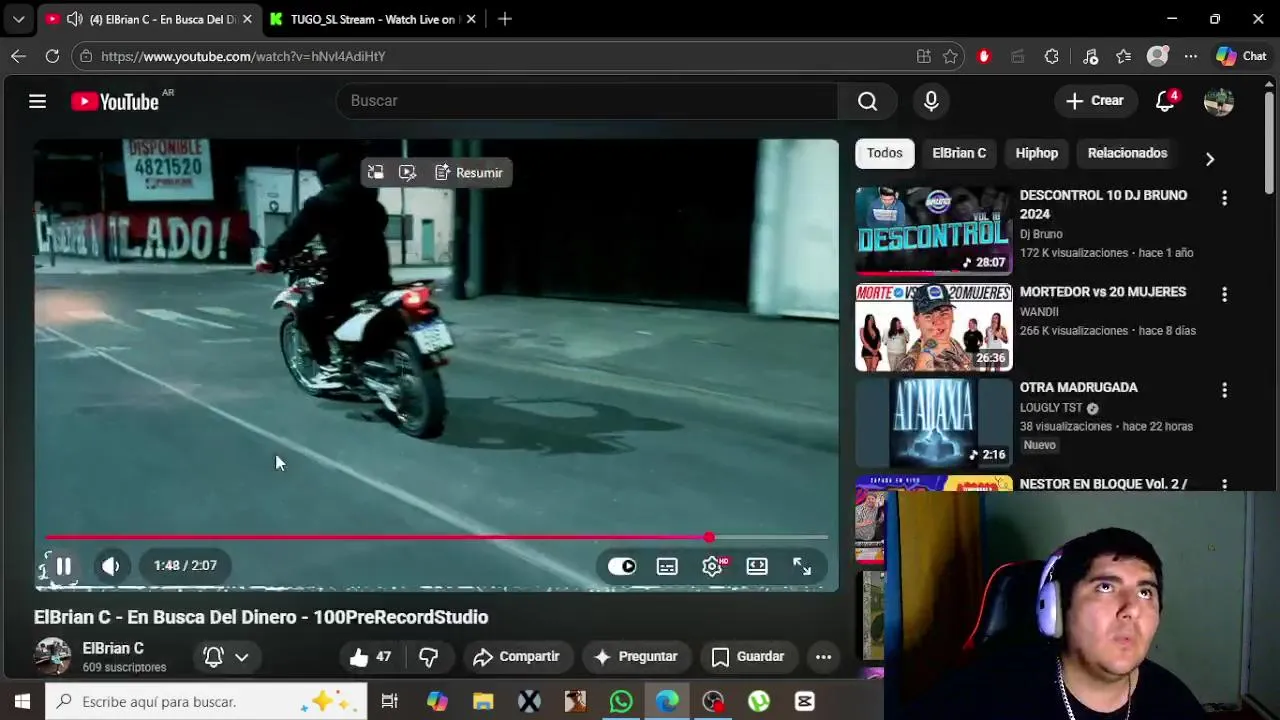Toggle the autoplay switch in player

[x=622, y=566]
